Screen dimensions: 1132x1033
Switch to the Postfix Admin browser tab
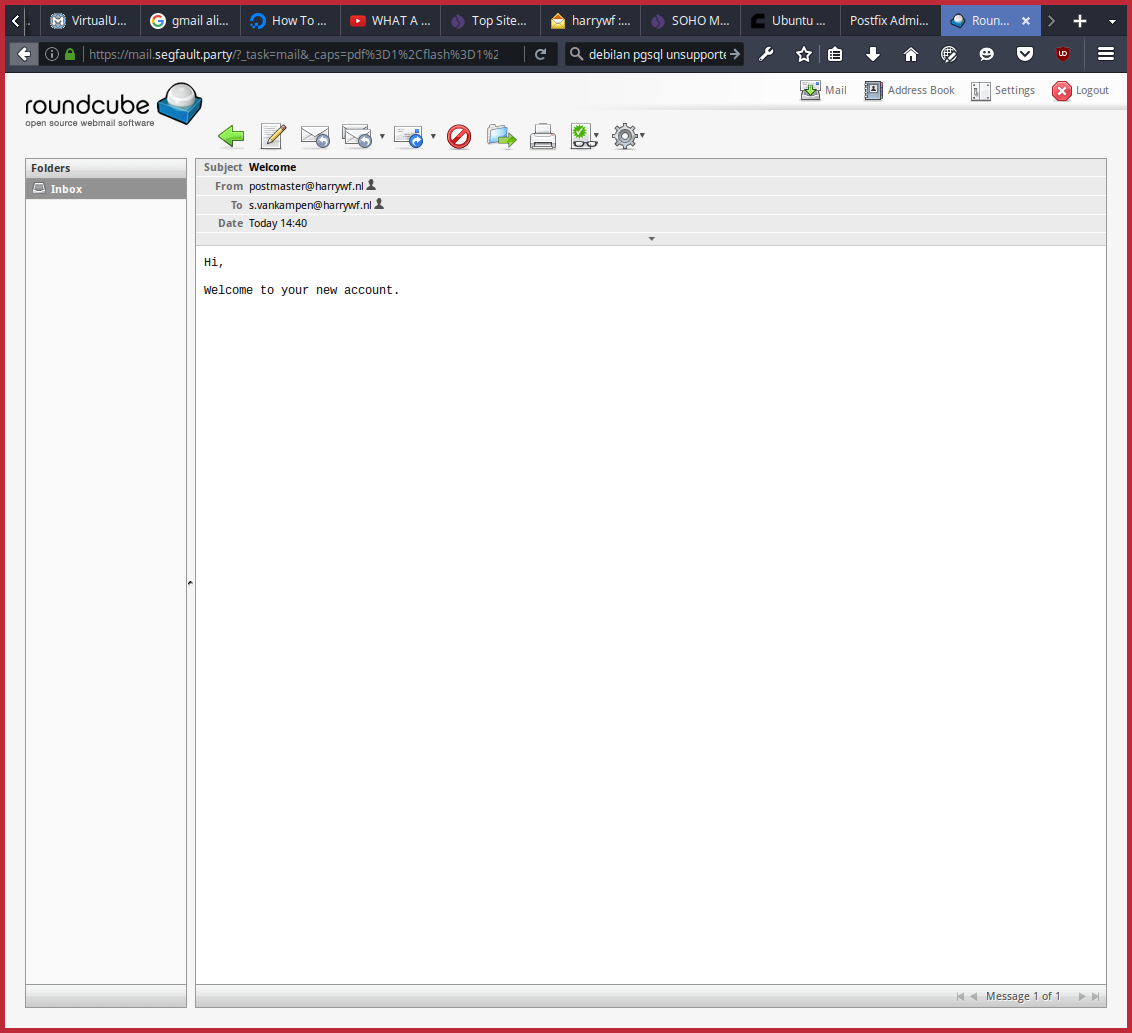888,20
